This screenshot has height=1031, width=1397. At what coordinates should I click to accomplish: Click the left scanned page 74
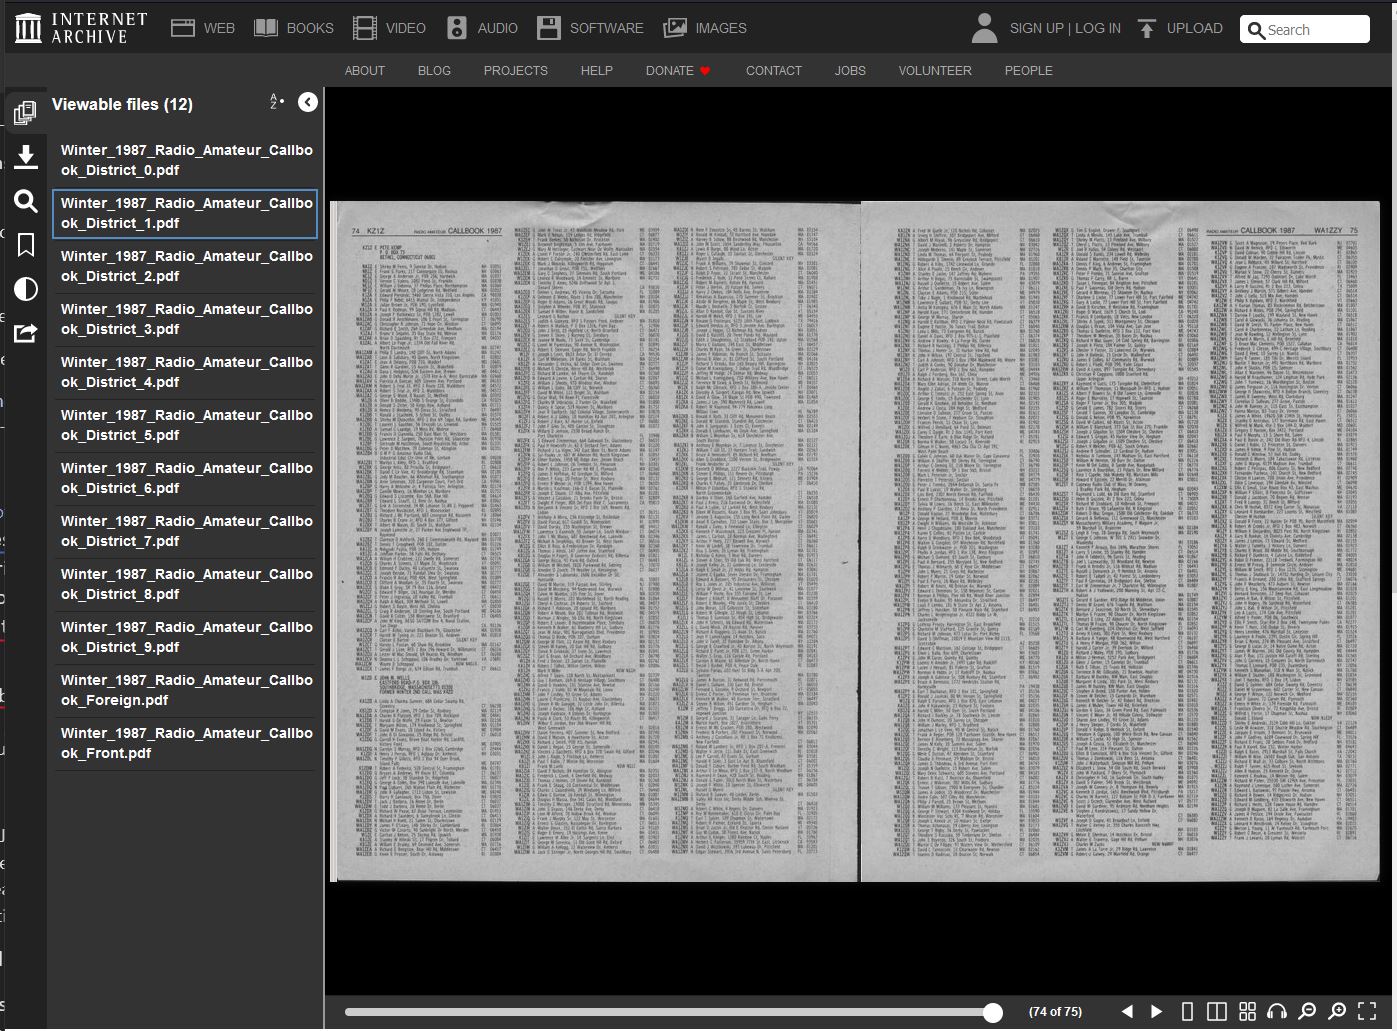tap(596, 541)
